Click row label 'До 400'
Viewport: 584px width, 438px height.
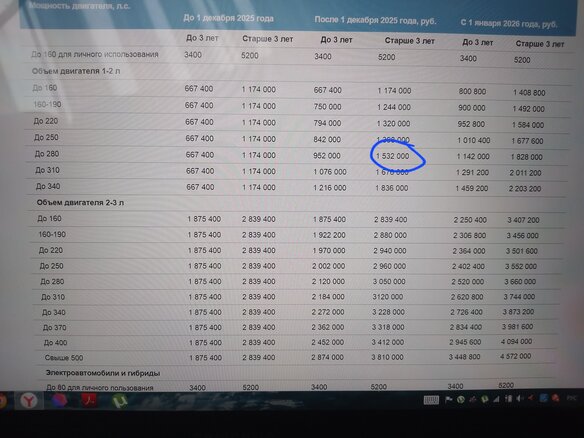[55, 342]
